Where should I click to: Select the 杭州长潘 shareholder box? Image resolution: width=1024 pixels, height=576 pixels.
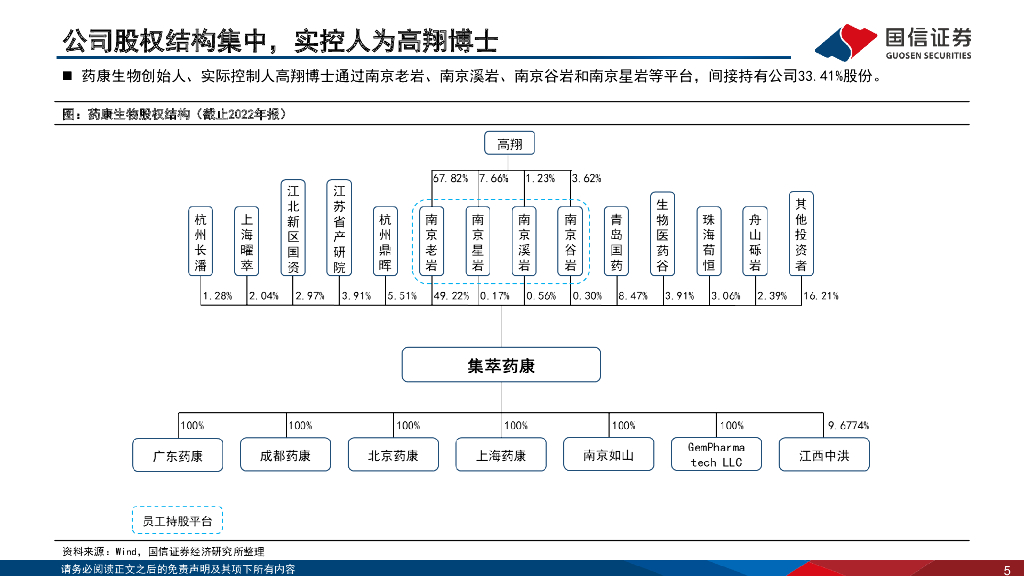pyautogui.click(x=200, y=241)
